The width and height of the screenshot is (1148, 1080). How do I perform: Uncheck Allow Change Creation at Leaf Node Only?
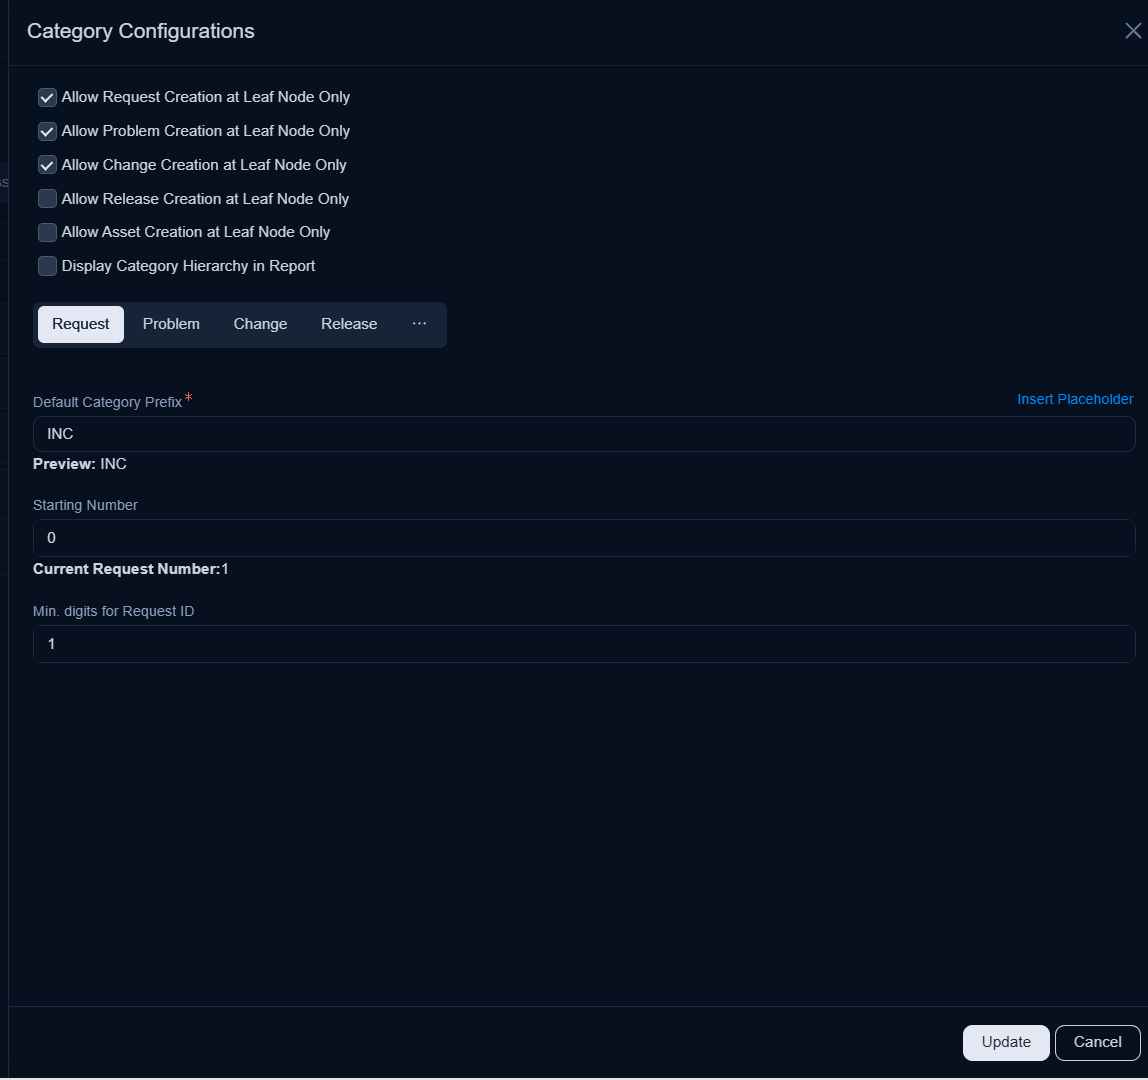[47, 165]
